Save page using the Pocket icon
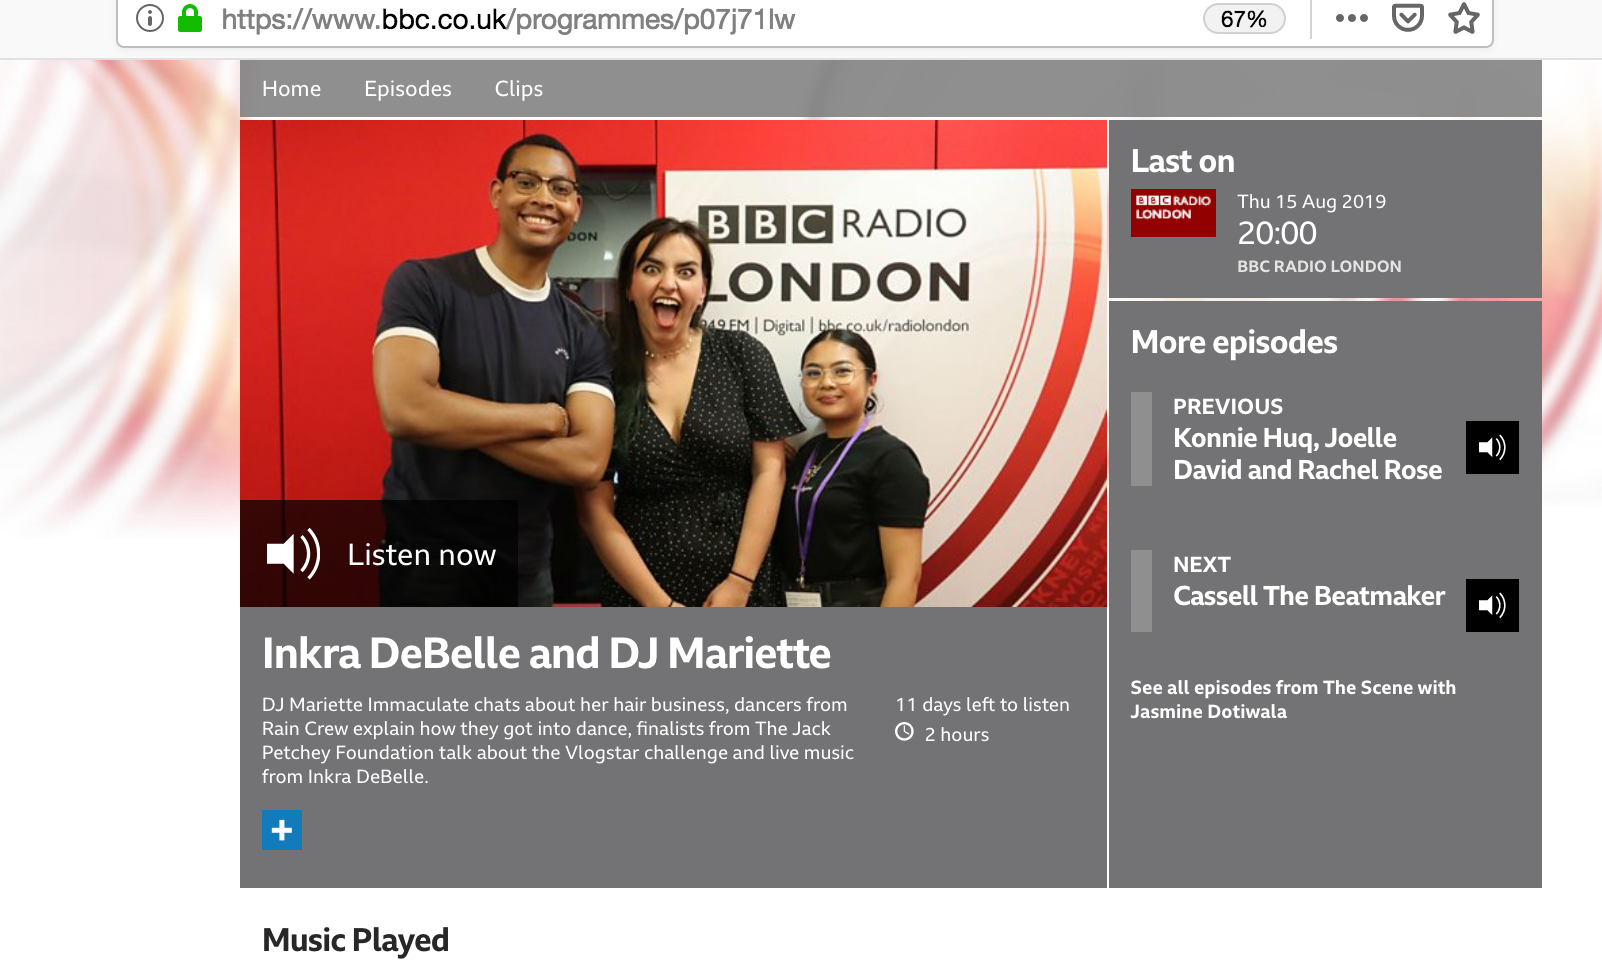The width and height of the screenshot is (1602, 965). click(1407, 18)
